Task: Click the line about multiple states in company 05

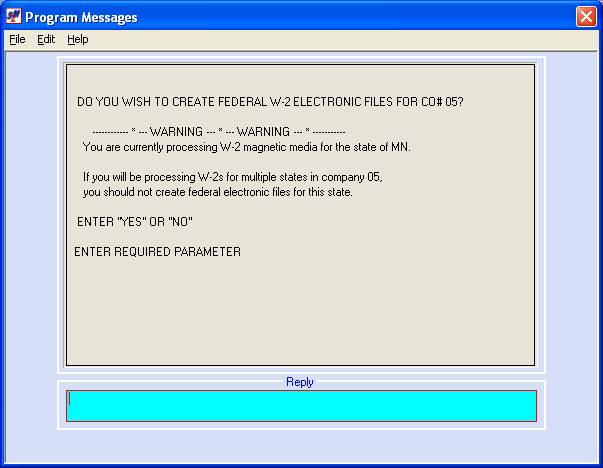Action: point(233,177)
